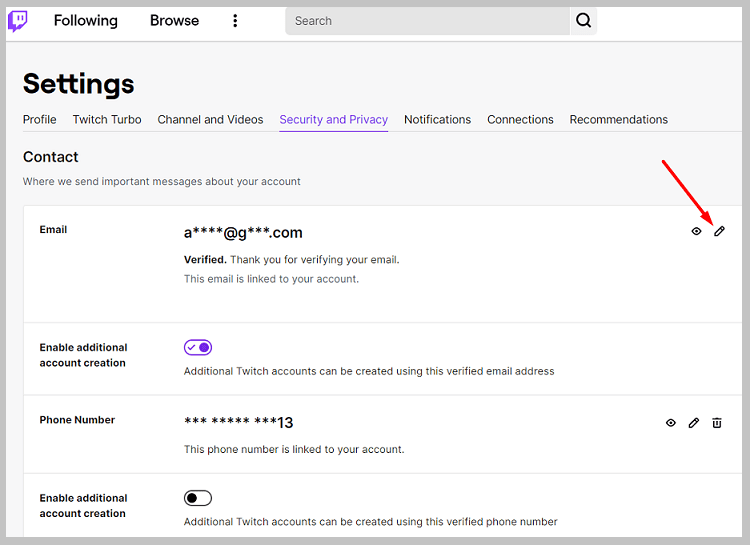Open the Recommendations tab
This screenshot has height=545, width=750.
click(x=618, y=120)
